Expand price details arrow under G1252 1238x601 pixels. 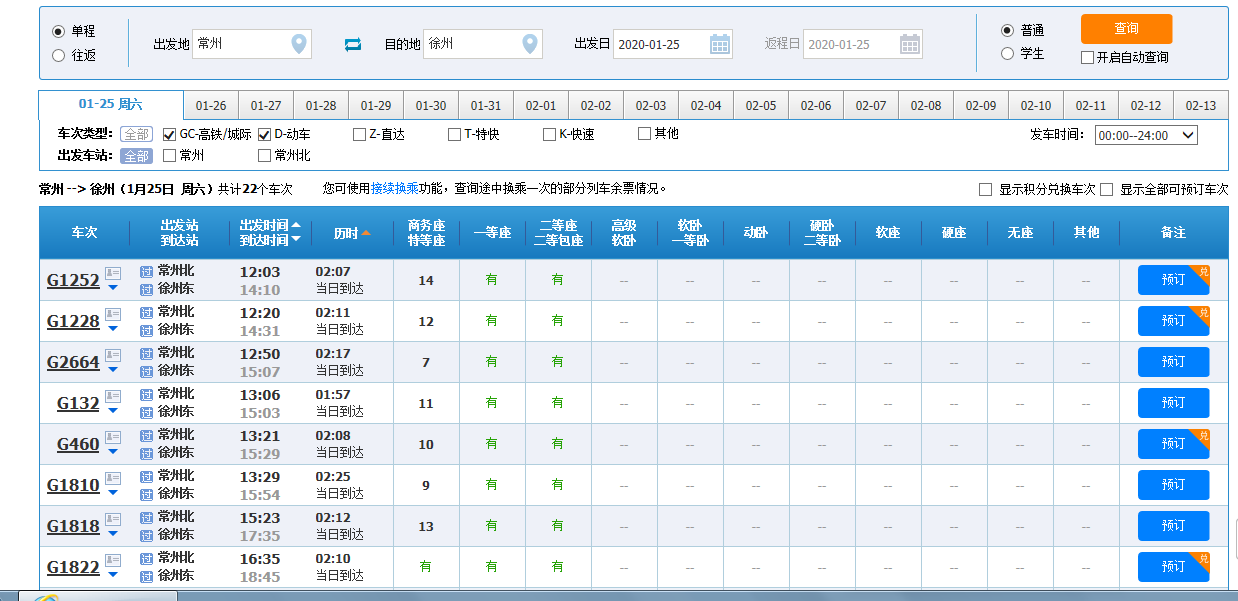pos(113,288)
